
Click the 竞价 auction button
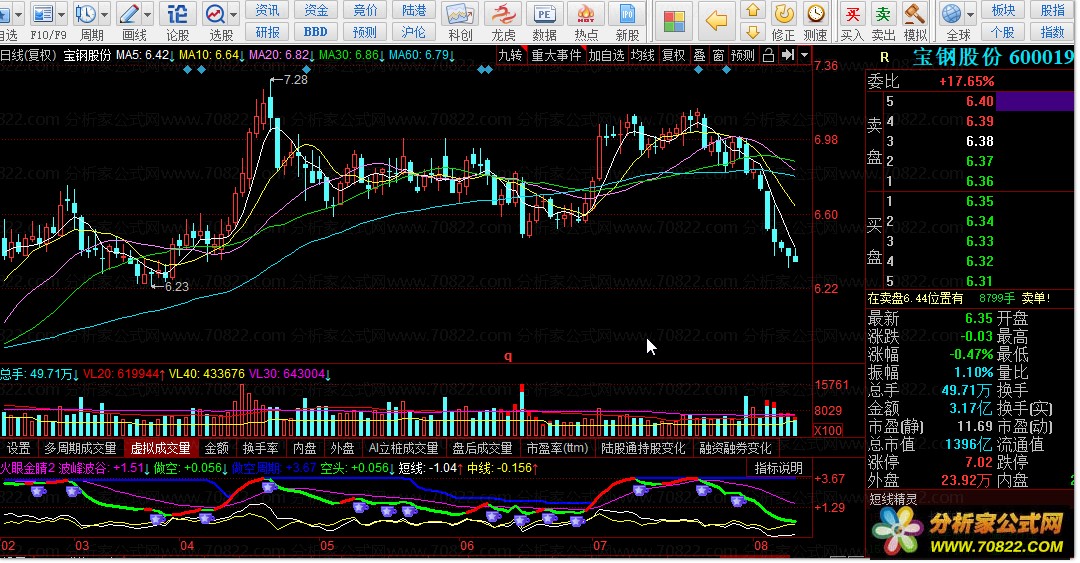point(365,10)
